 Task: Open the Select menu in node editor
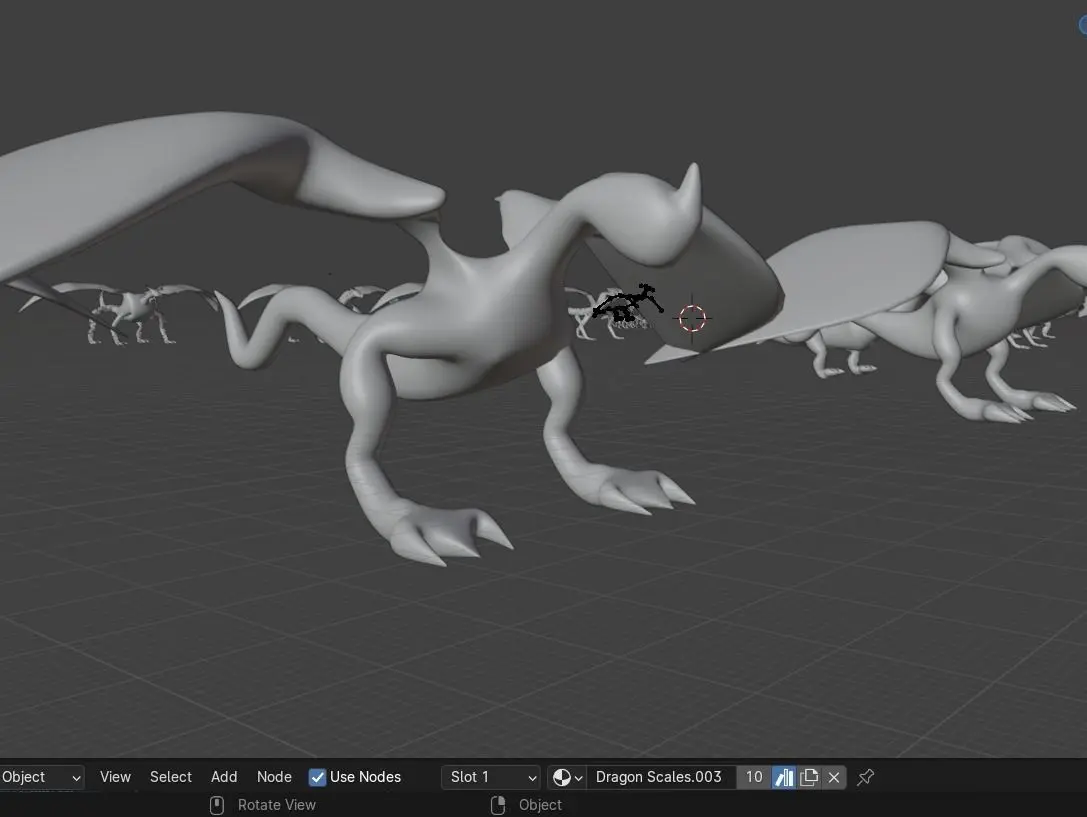coord(171,777)
